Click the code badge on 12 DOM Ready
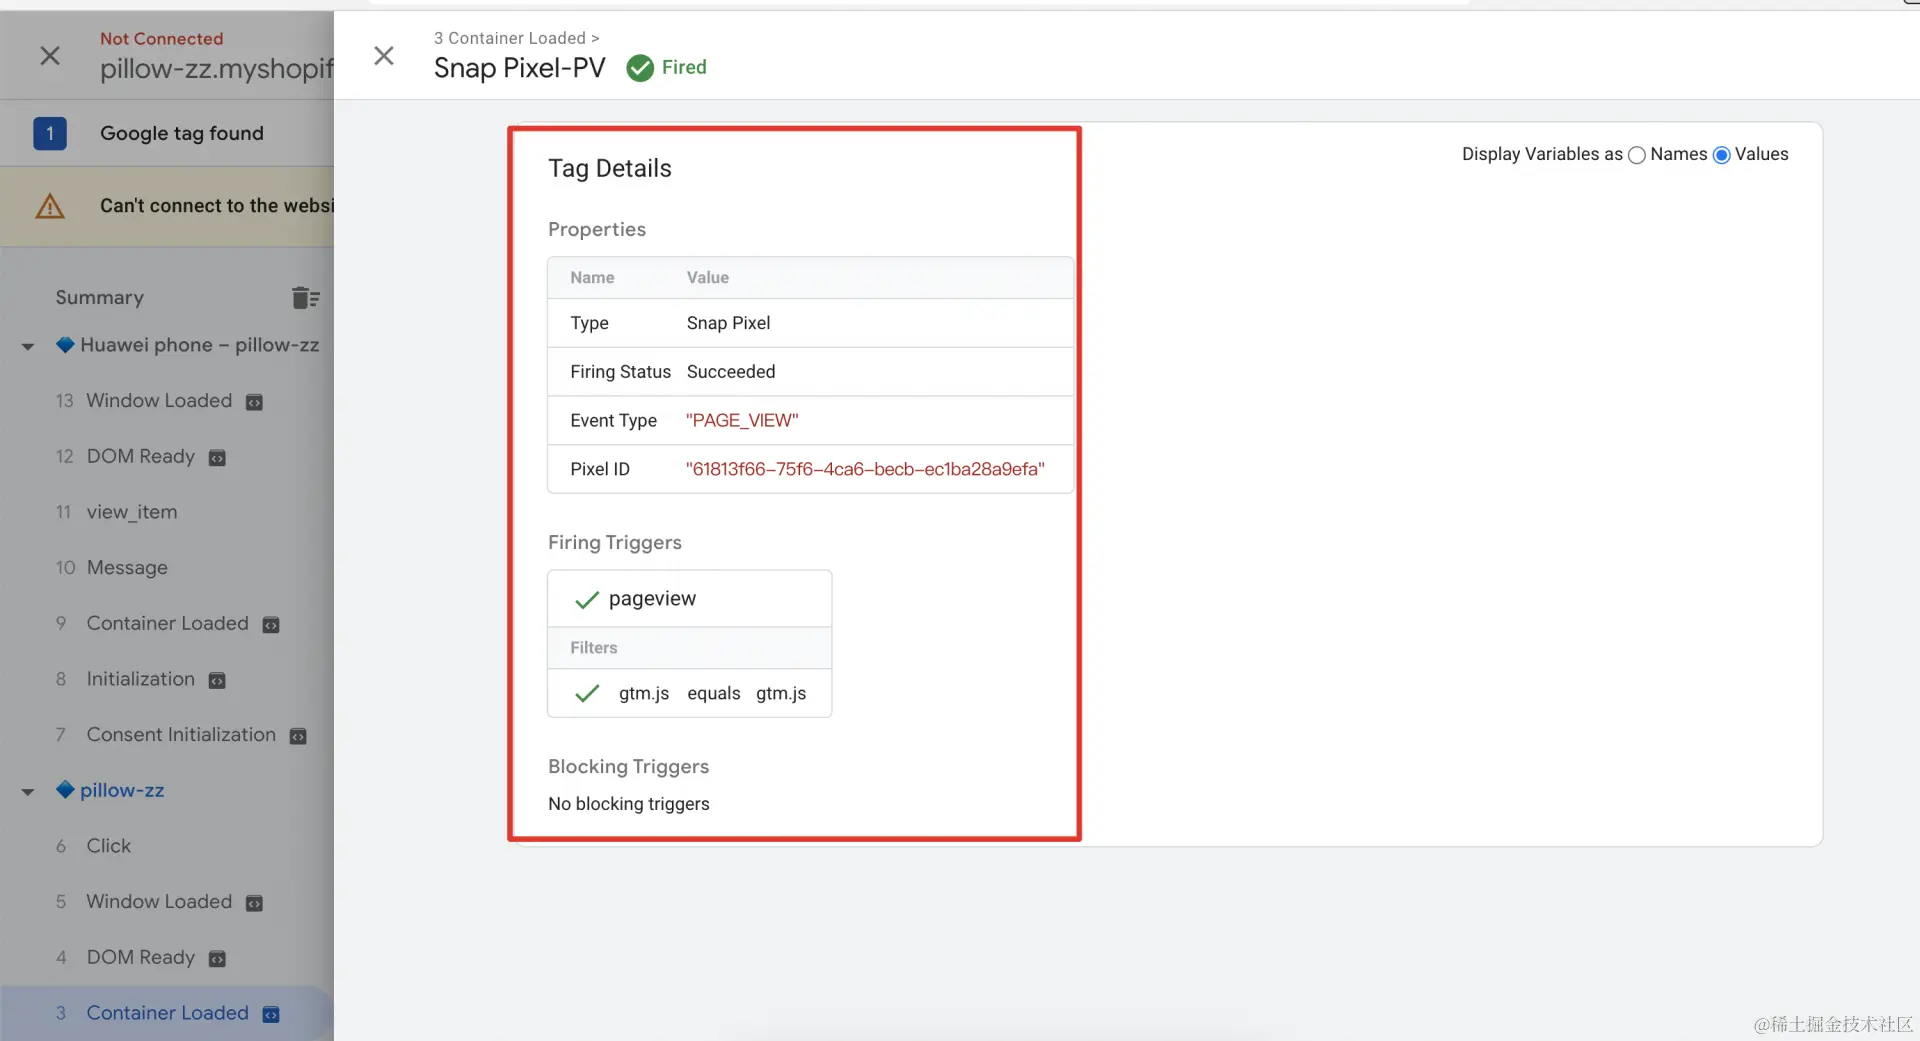Image resolution: width=1920 pixels, height=1041 pixels. coord(217,458)
